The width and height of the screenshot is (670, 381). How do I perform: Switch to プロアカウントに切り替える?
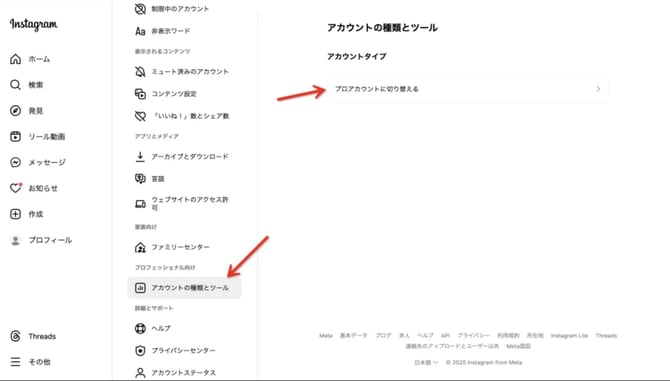click(x=468, y=89)
